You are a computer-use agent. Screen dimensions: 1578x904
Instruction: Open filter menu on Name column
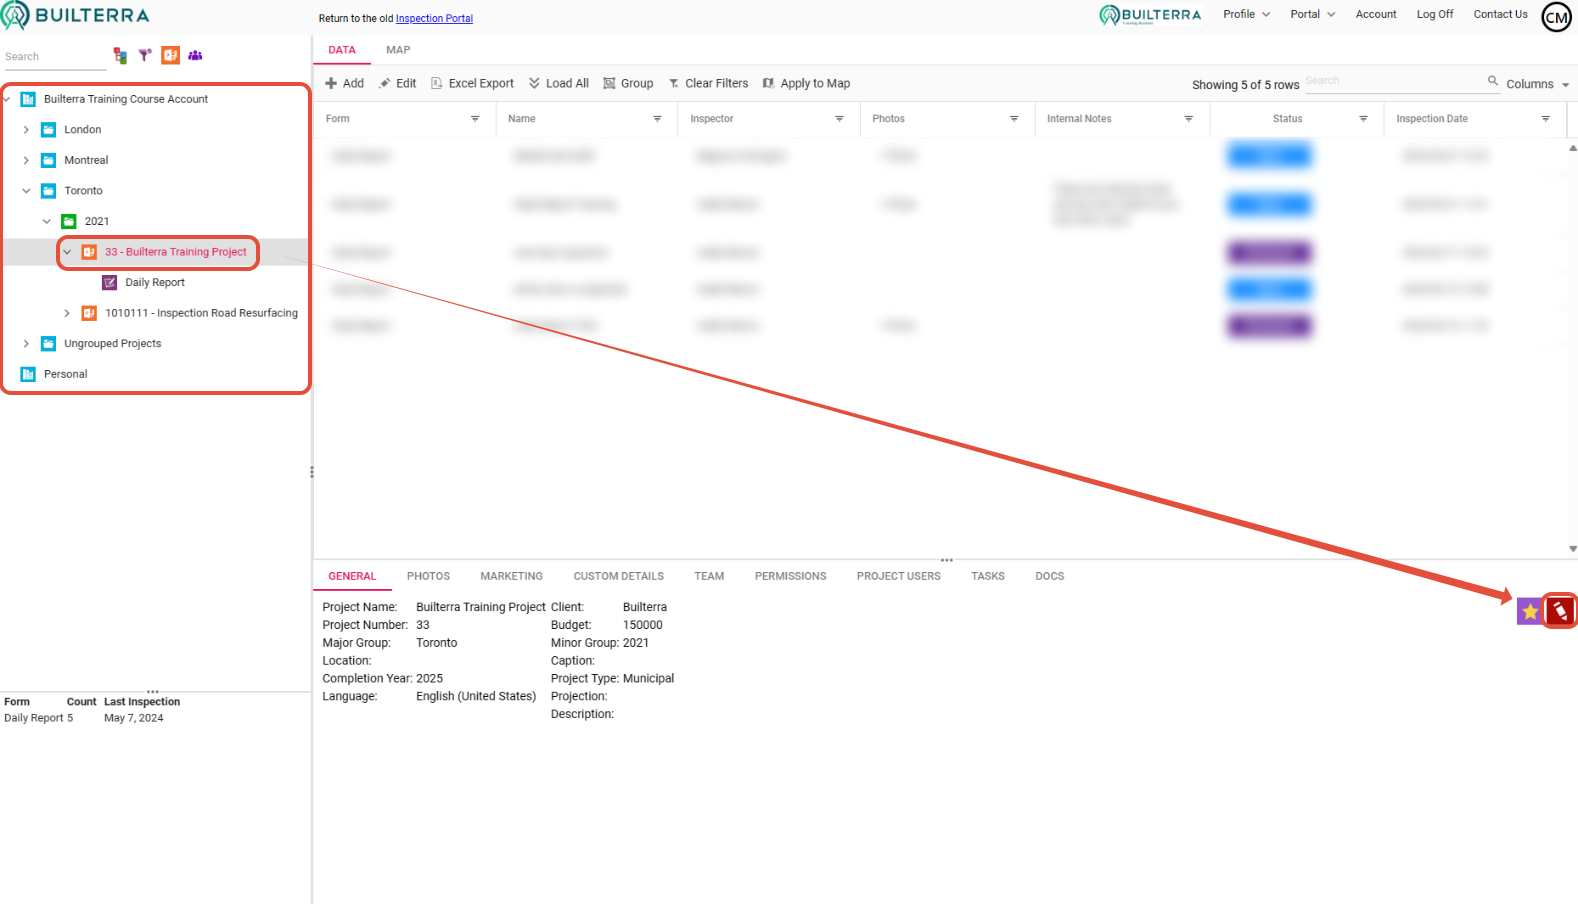(657, 119)
